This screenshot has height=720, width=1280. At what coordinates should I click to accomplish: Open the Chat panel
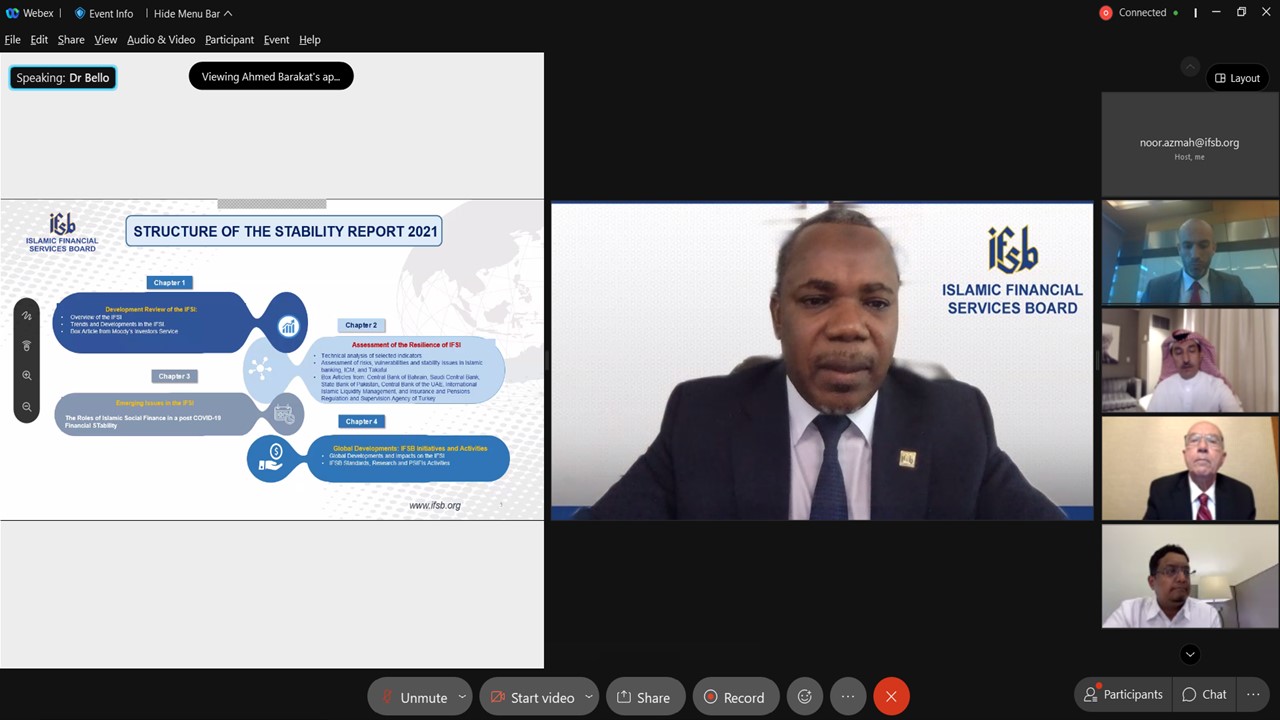pyautogui.click(x=1204, y=694)
